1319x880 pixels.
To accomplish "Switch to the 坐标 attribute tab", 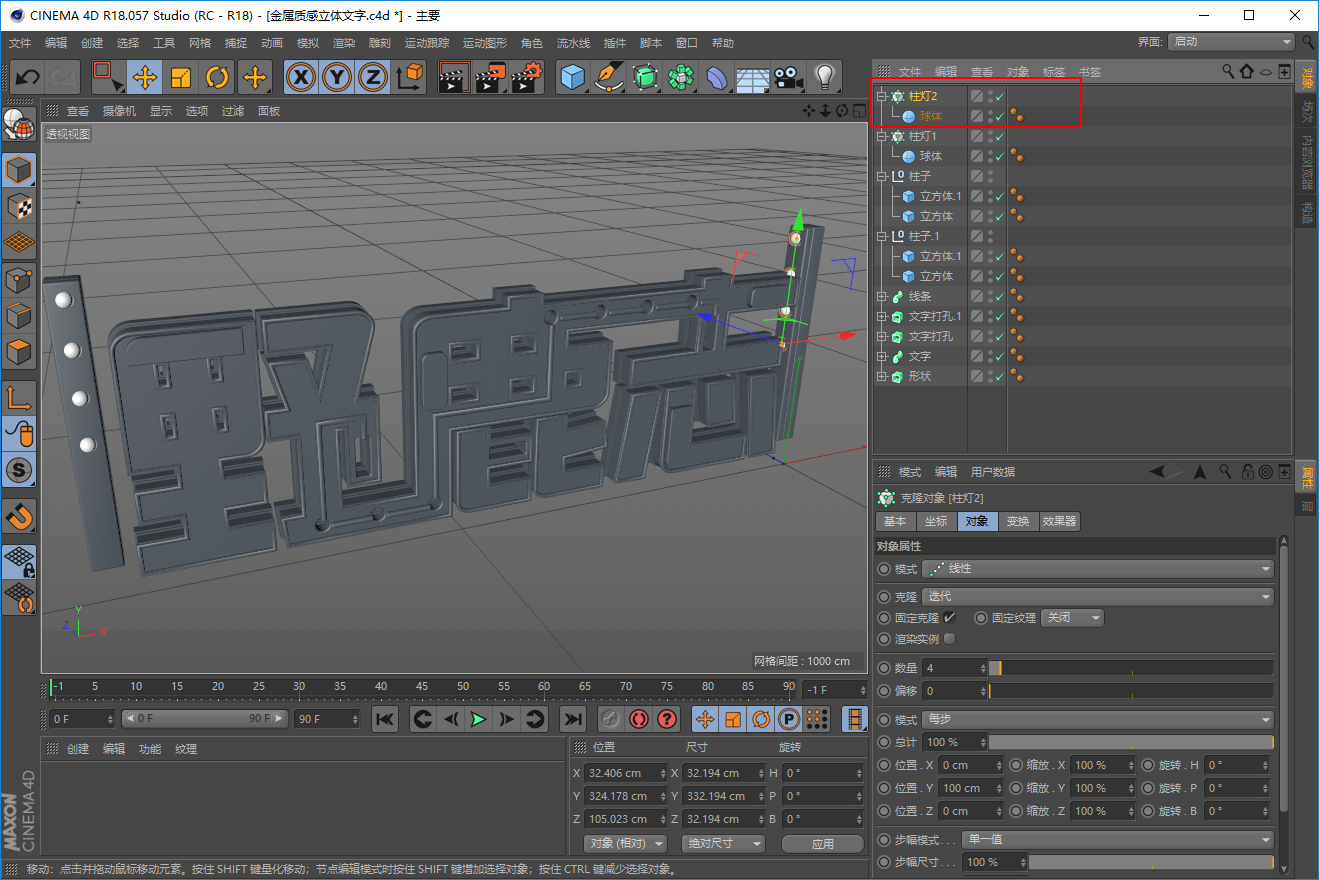I will [936, 522].
